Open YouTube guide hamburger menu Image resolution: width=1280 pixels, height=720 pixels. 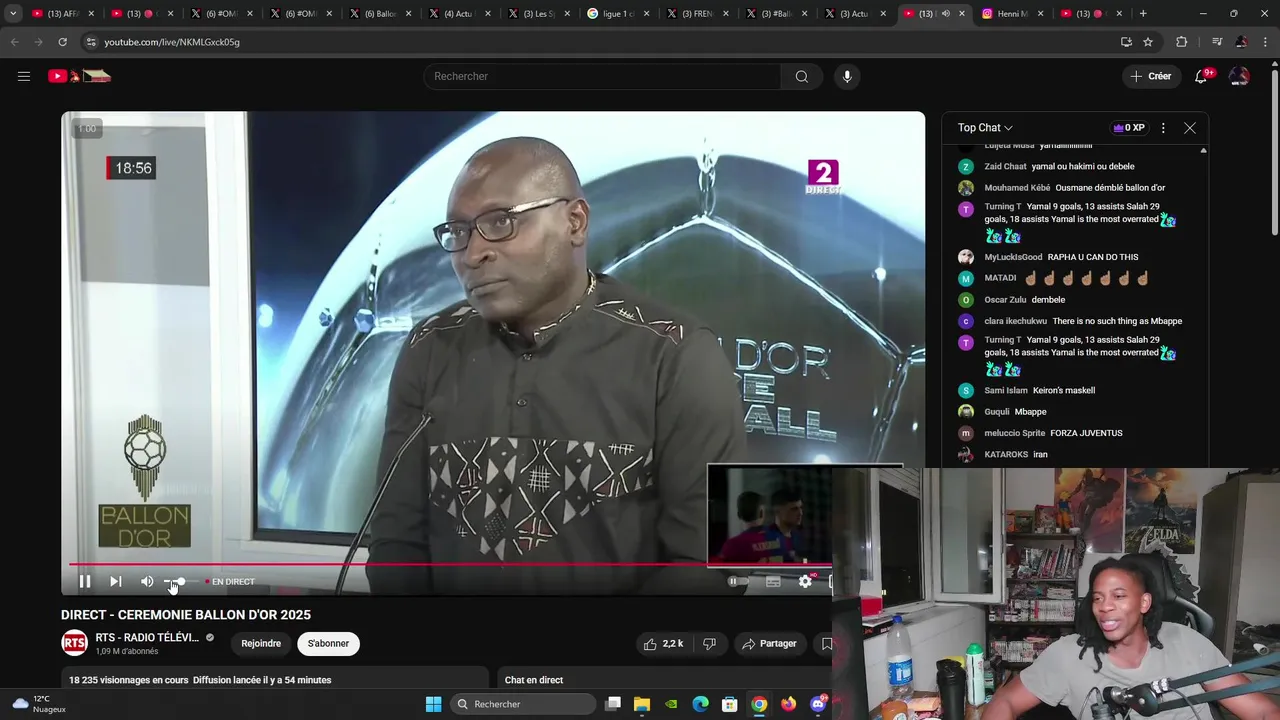coord(24,76)
